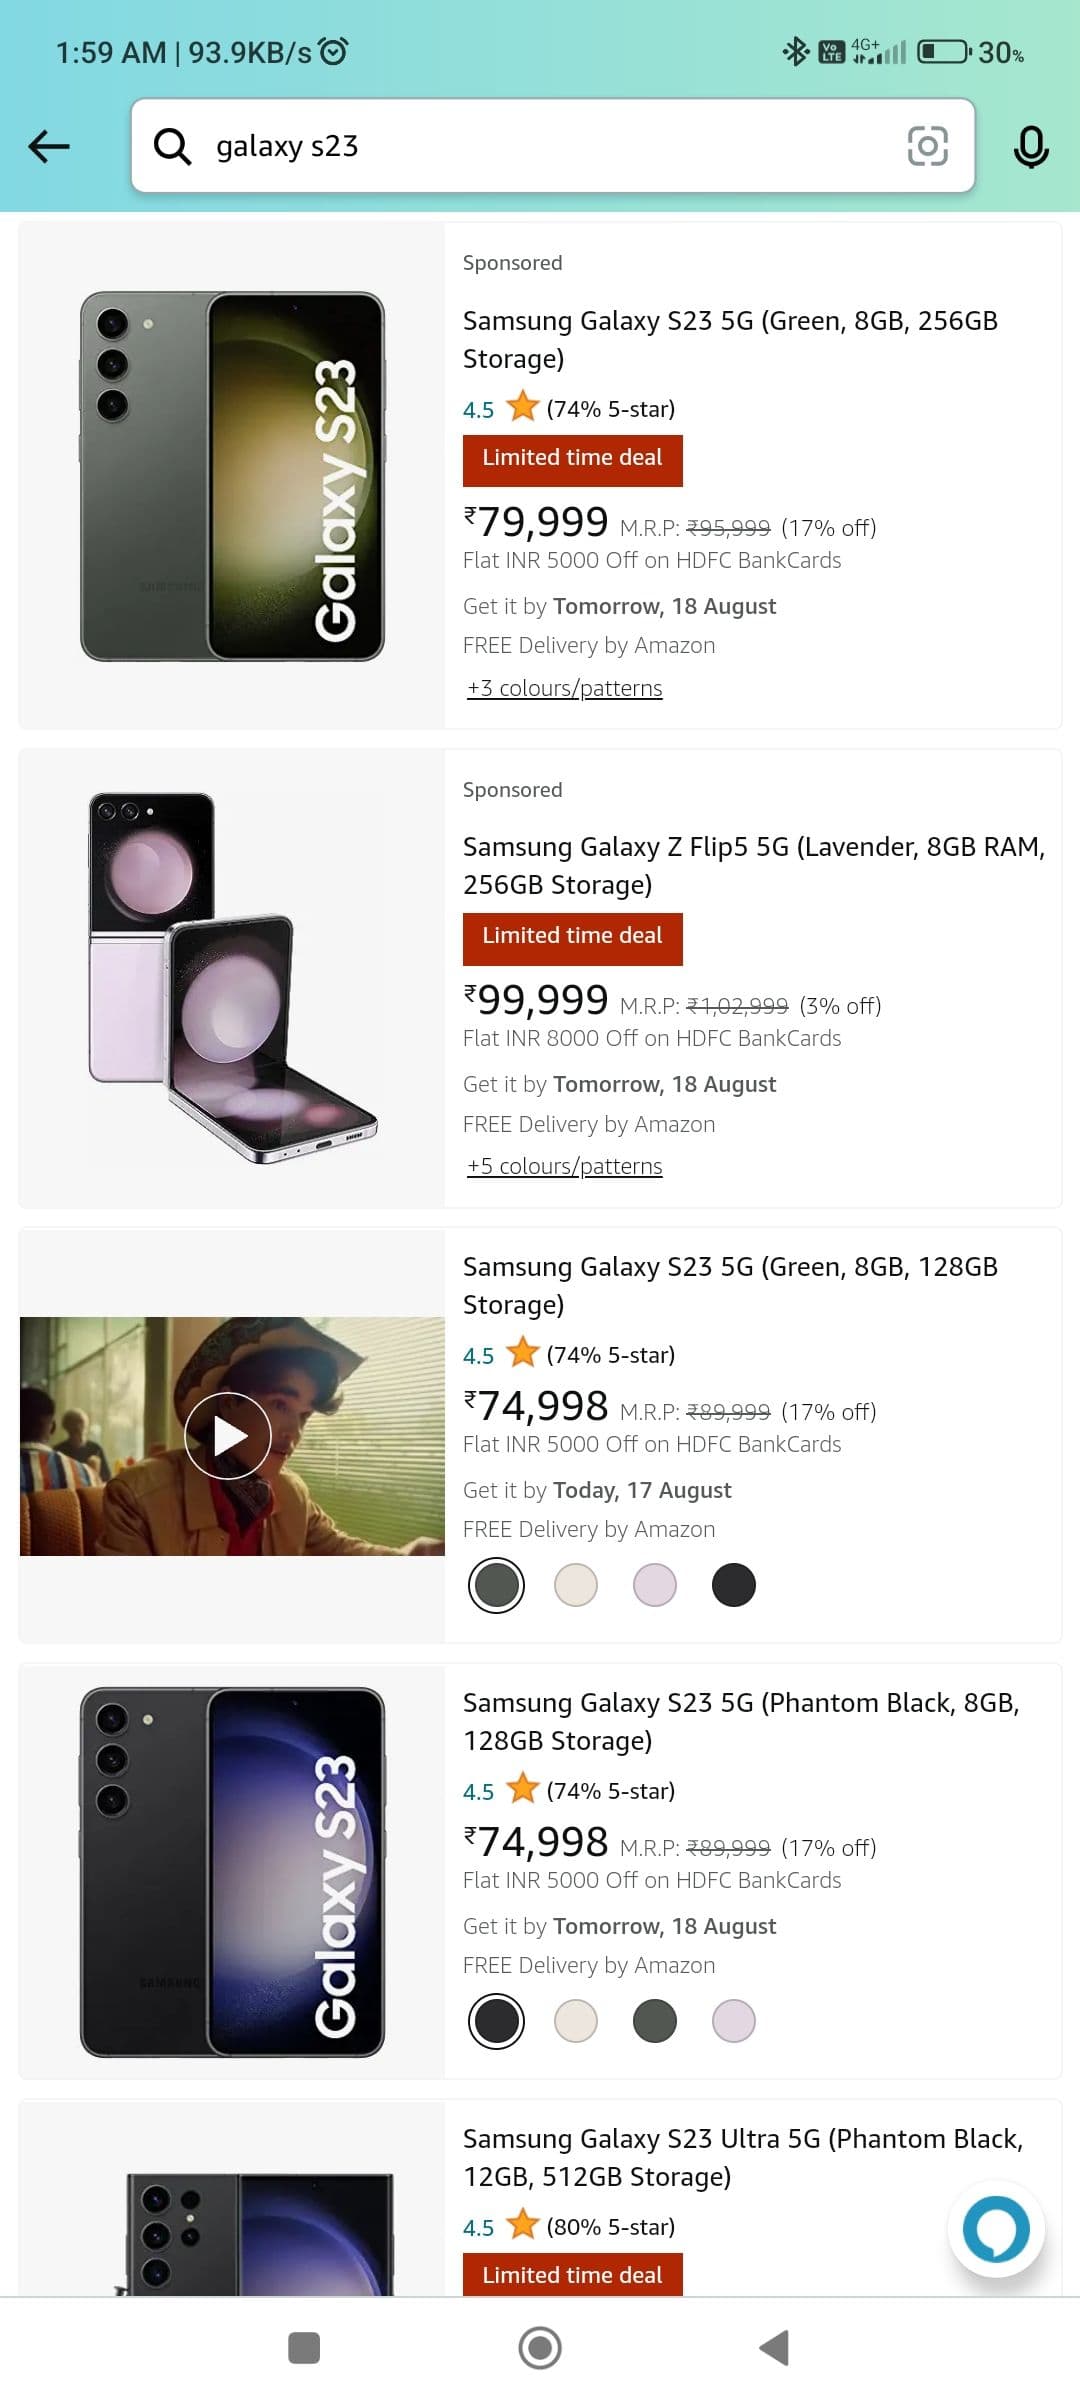Select lavender swatch on Phantom Black listing

coord(734,2021)
